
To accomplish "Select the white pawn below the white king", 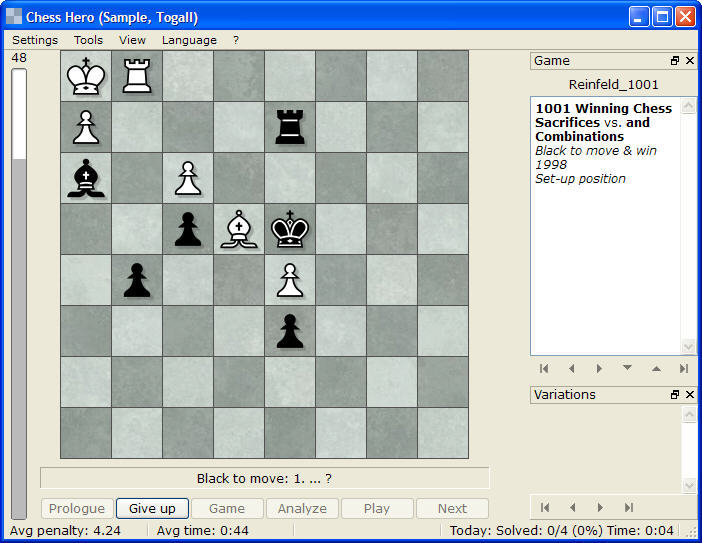I will point(86,127).
